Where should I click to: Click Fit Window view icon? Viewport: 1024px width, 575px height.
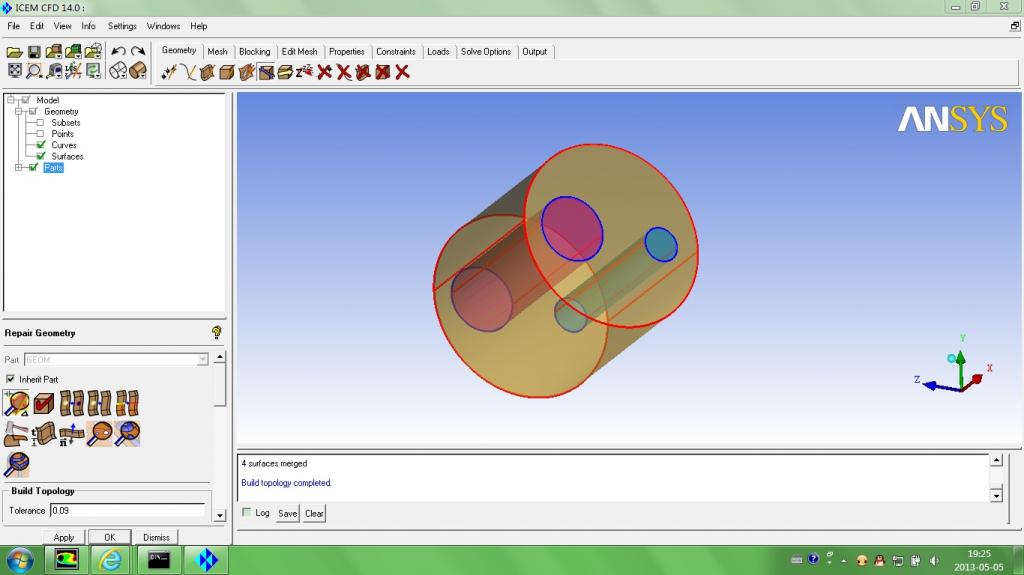point(14,71)
